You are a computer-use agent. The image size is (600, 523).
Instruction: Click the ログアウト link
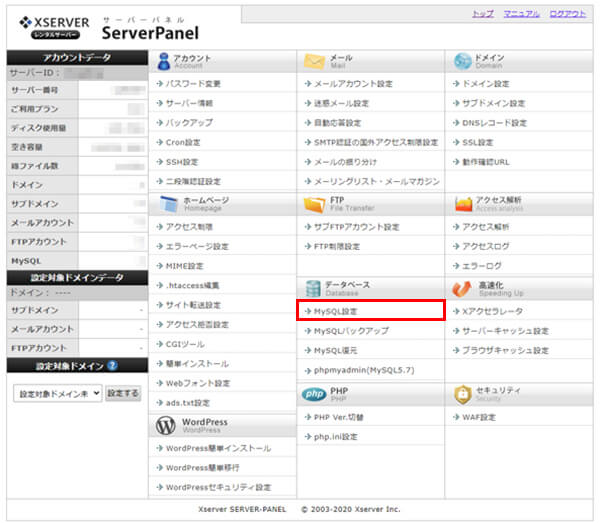click(567, 14)
